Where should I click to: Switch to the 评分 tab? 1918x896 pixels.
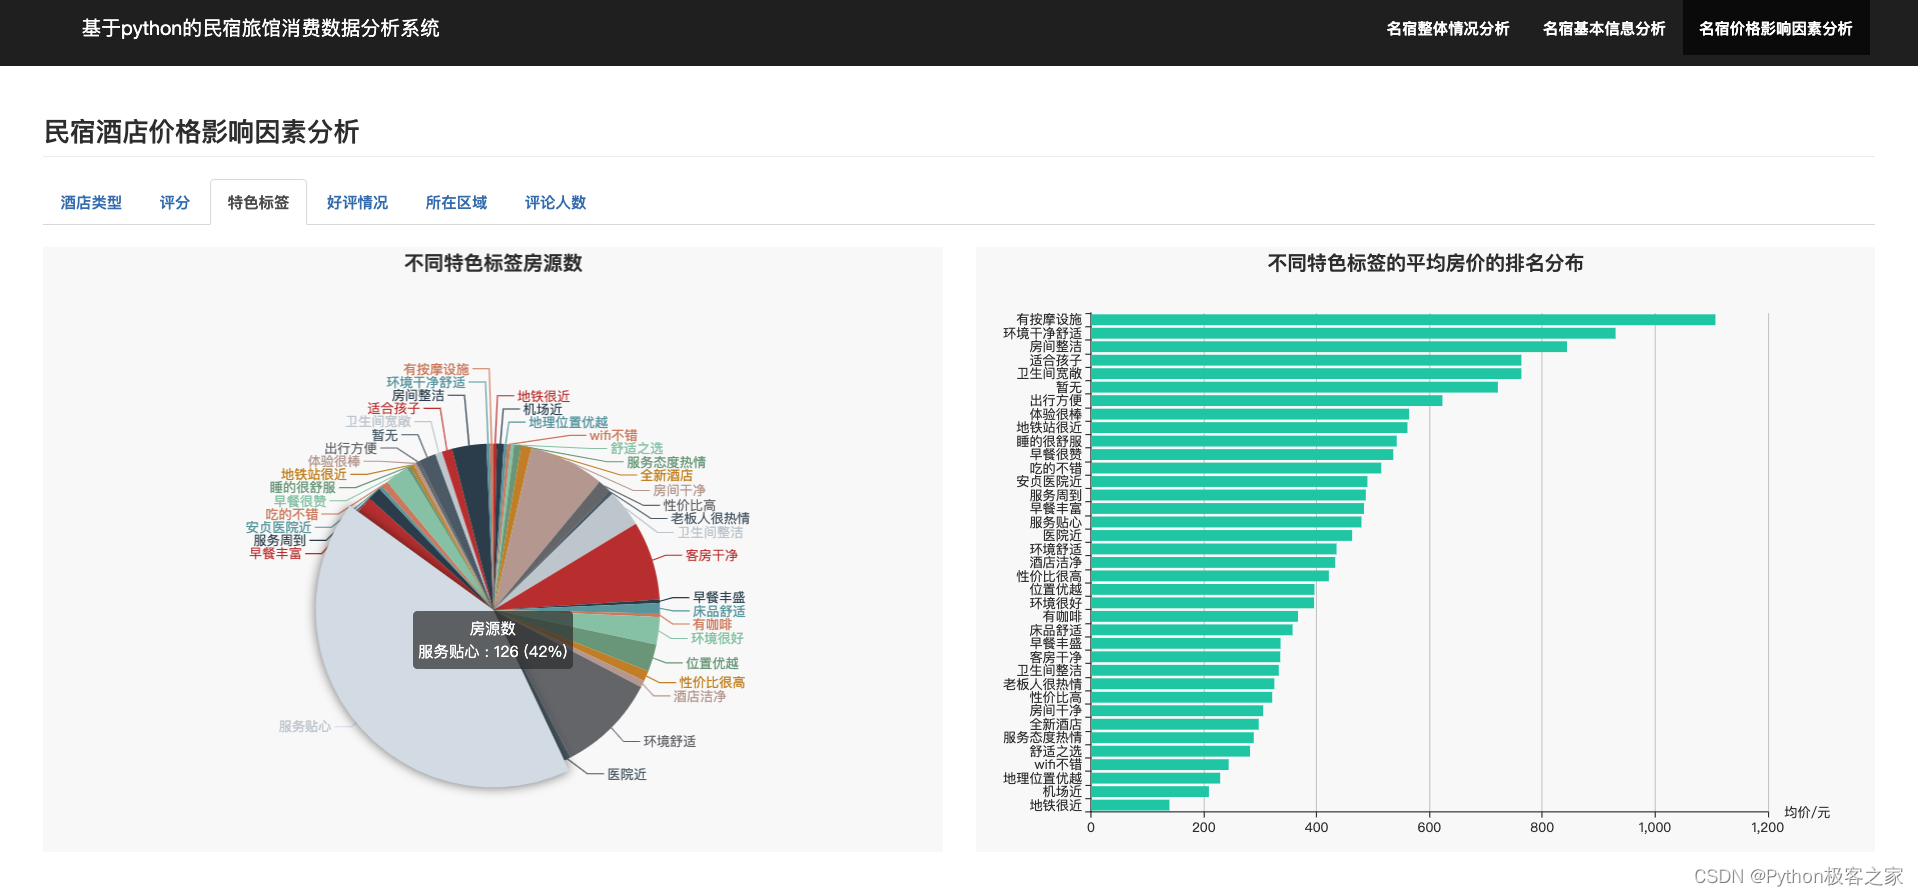tap(174, 202)
